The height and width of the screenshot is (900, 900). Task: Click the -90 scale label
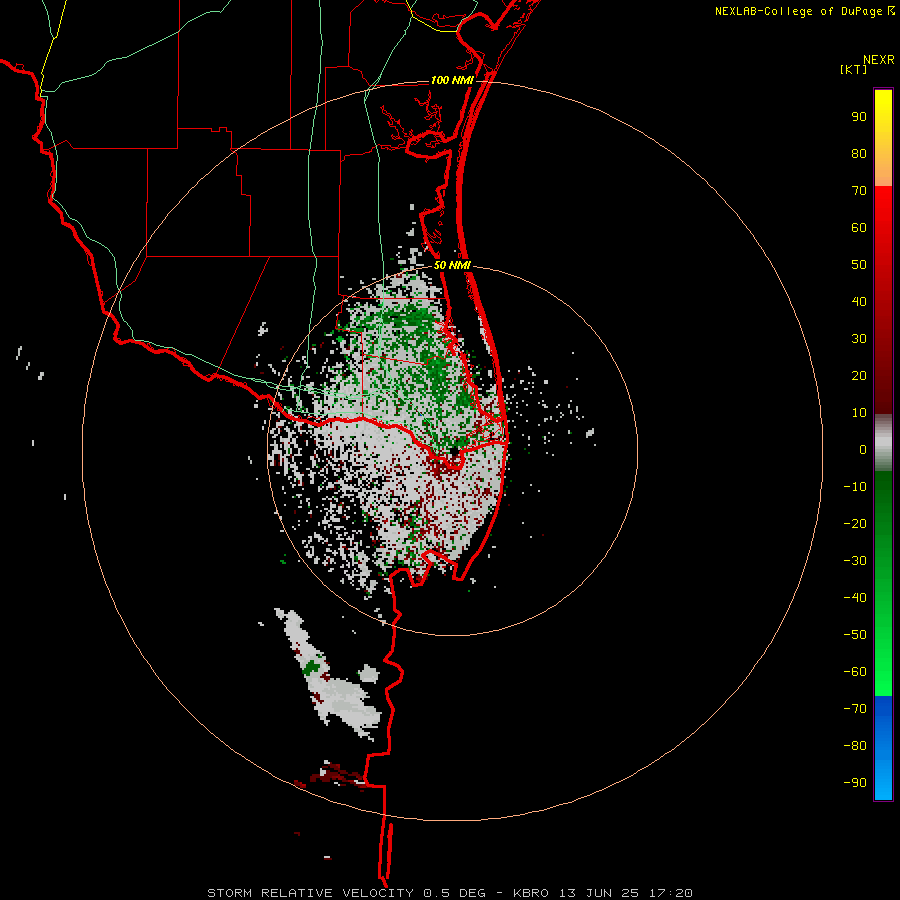[x=855, y=783]
